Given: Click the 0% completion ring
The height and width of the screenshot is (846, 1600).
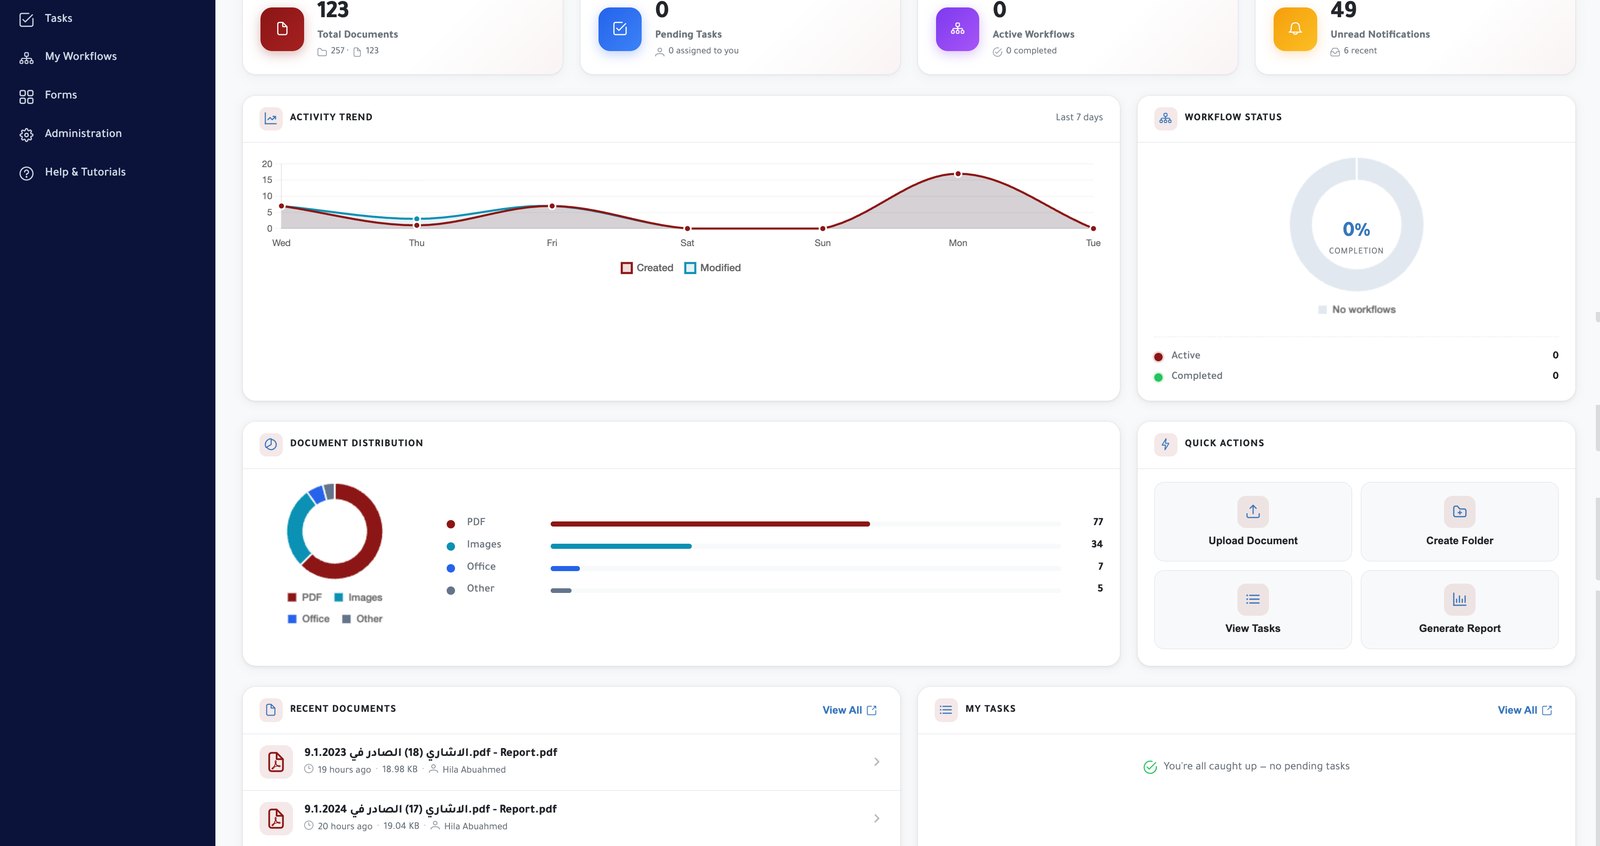Looking at the screenshot, I should 1357,225.
